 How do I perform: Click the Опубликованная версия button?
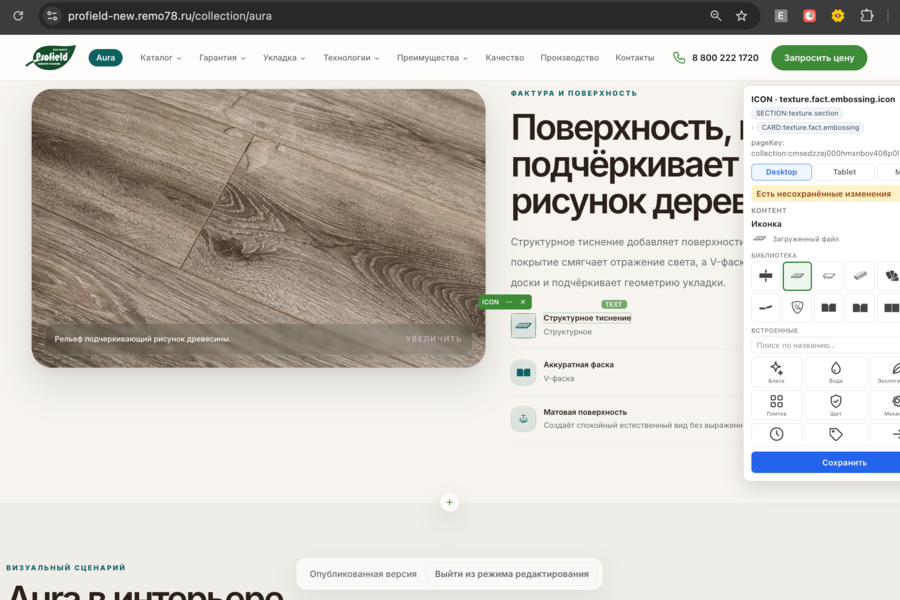363,574
